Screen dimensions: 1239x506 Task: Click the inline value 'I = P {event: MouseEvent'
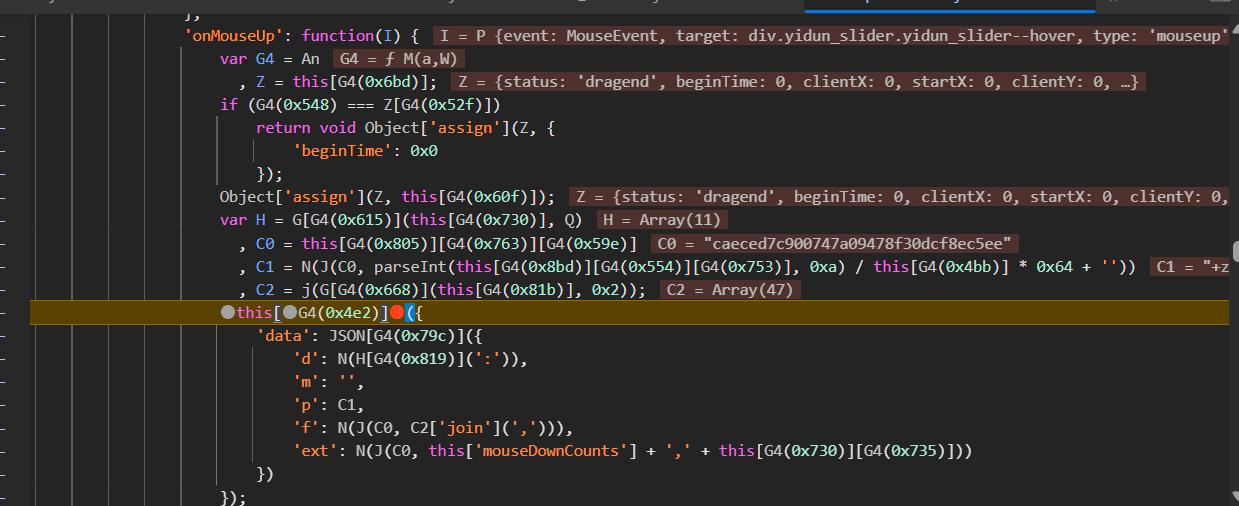[830, 37]
